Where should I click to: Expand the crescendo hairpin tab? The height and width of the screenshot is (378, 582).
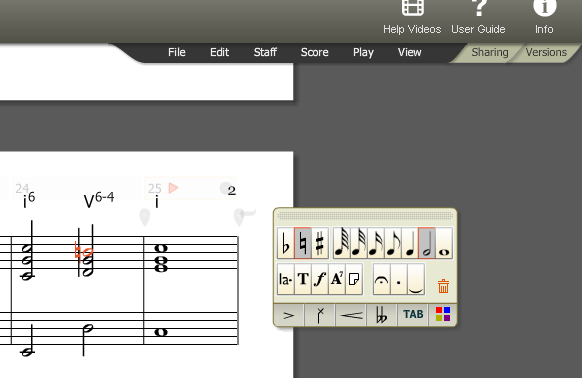click(351, 315)
